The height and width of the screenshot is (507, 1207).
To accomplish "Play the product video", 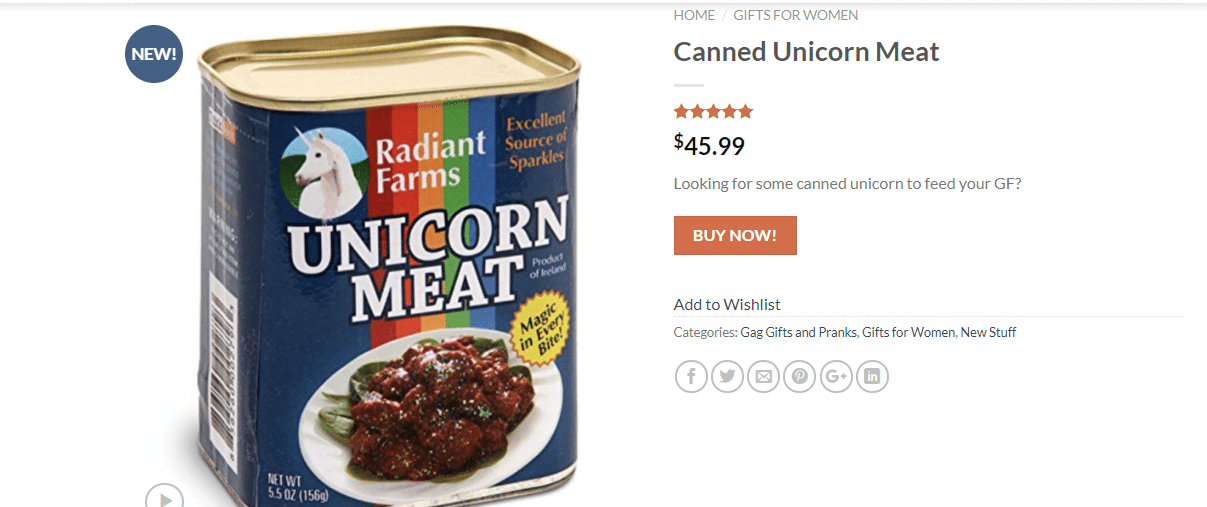I will [x=164, y=498].
